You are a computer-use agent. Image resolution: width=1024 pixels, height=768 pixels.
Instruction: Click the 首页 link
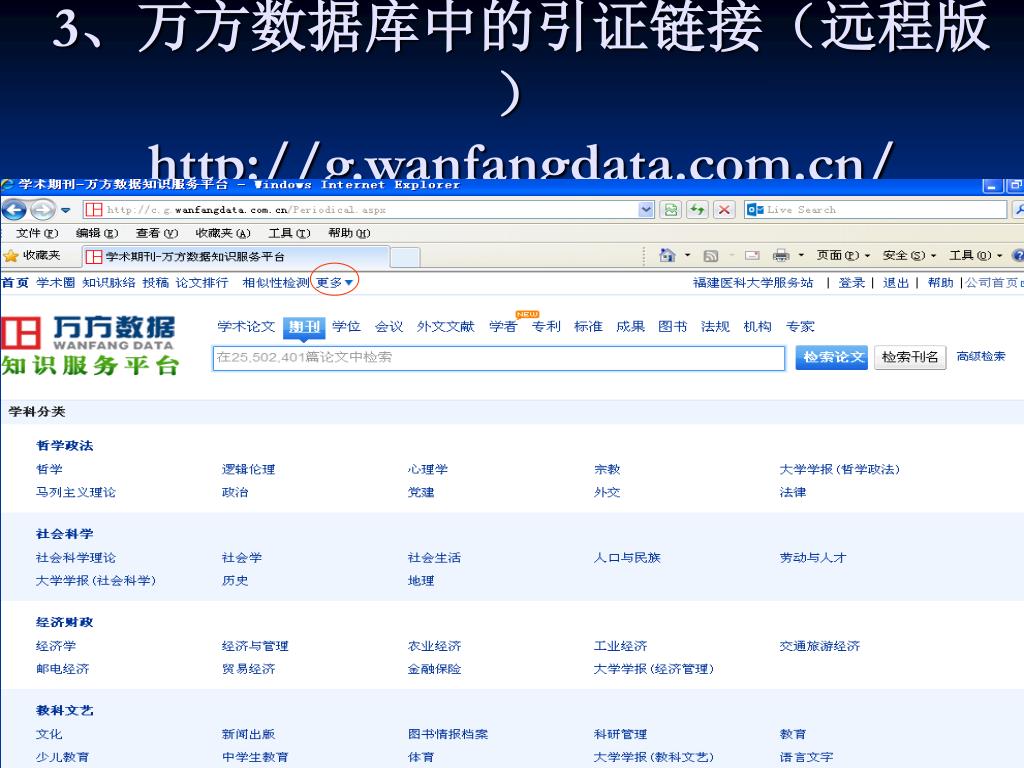tap(15, 283)
